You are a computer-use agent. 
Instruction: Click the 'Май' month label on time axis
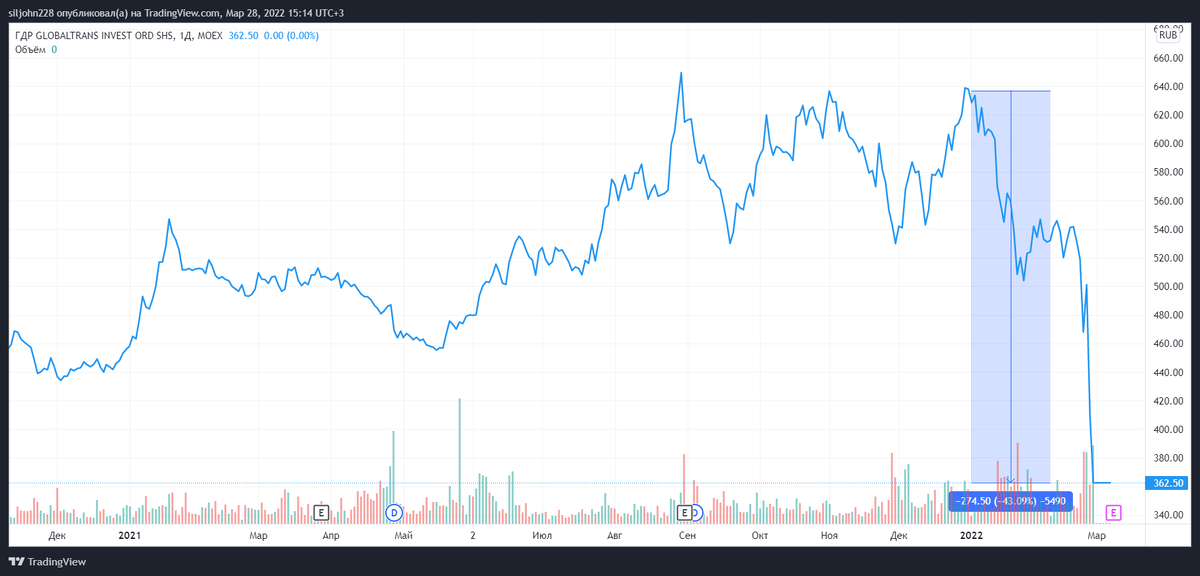click(404, 537)
